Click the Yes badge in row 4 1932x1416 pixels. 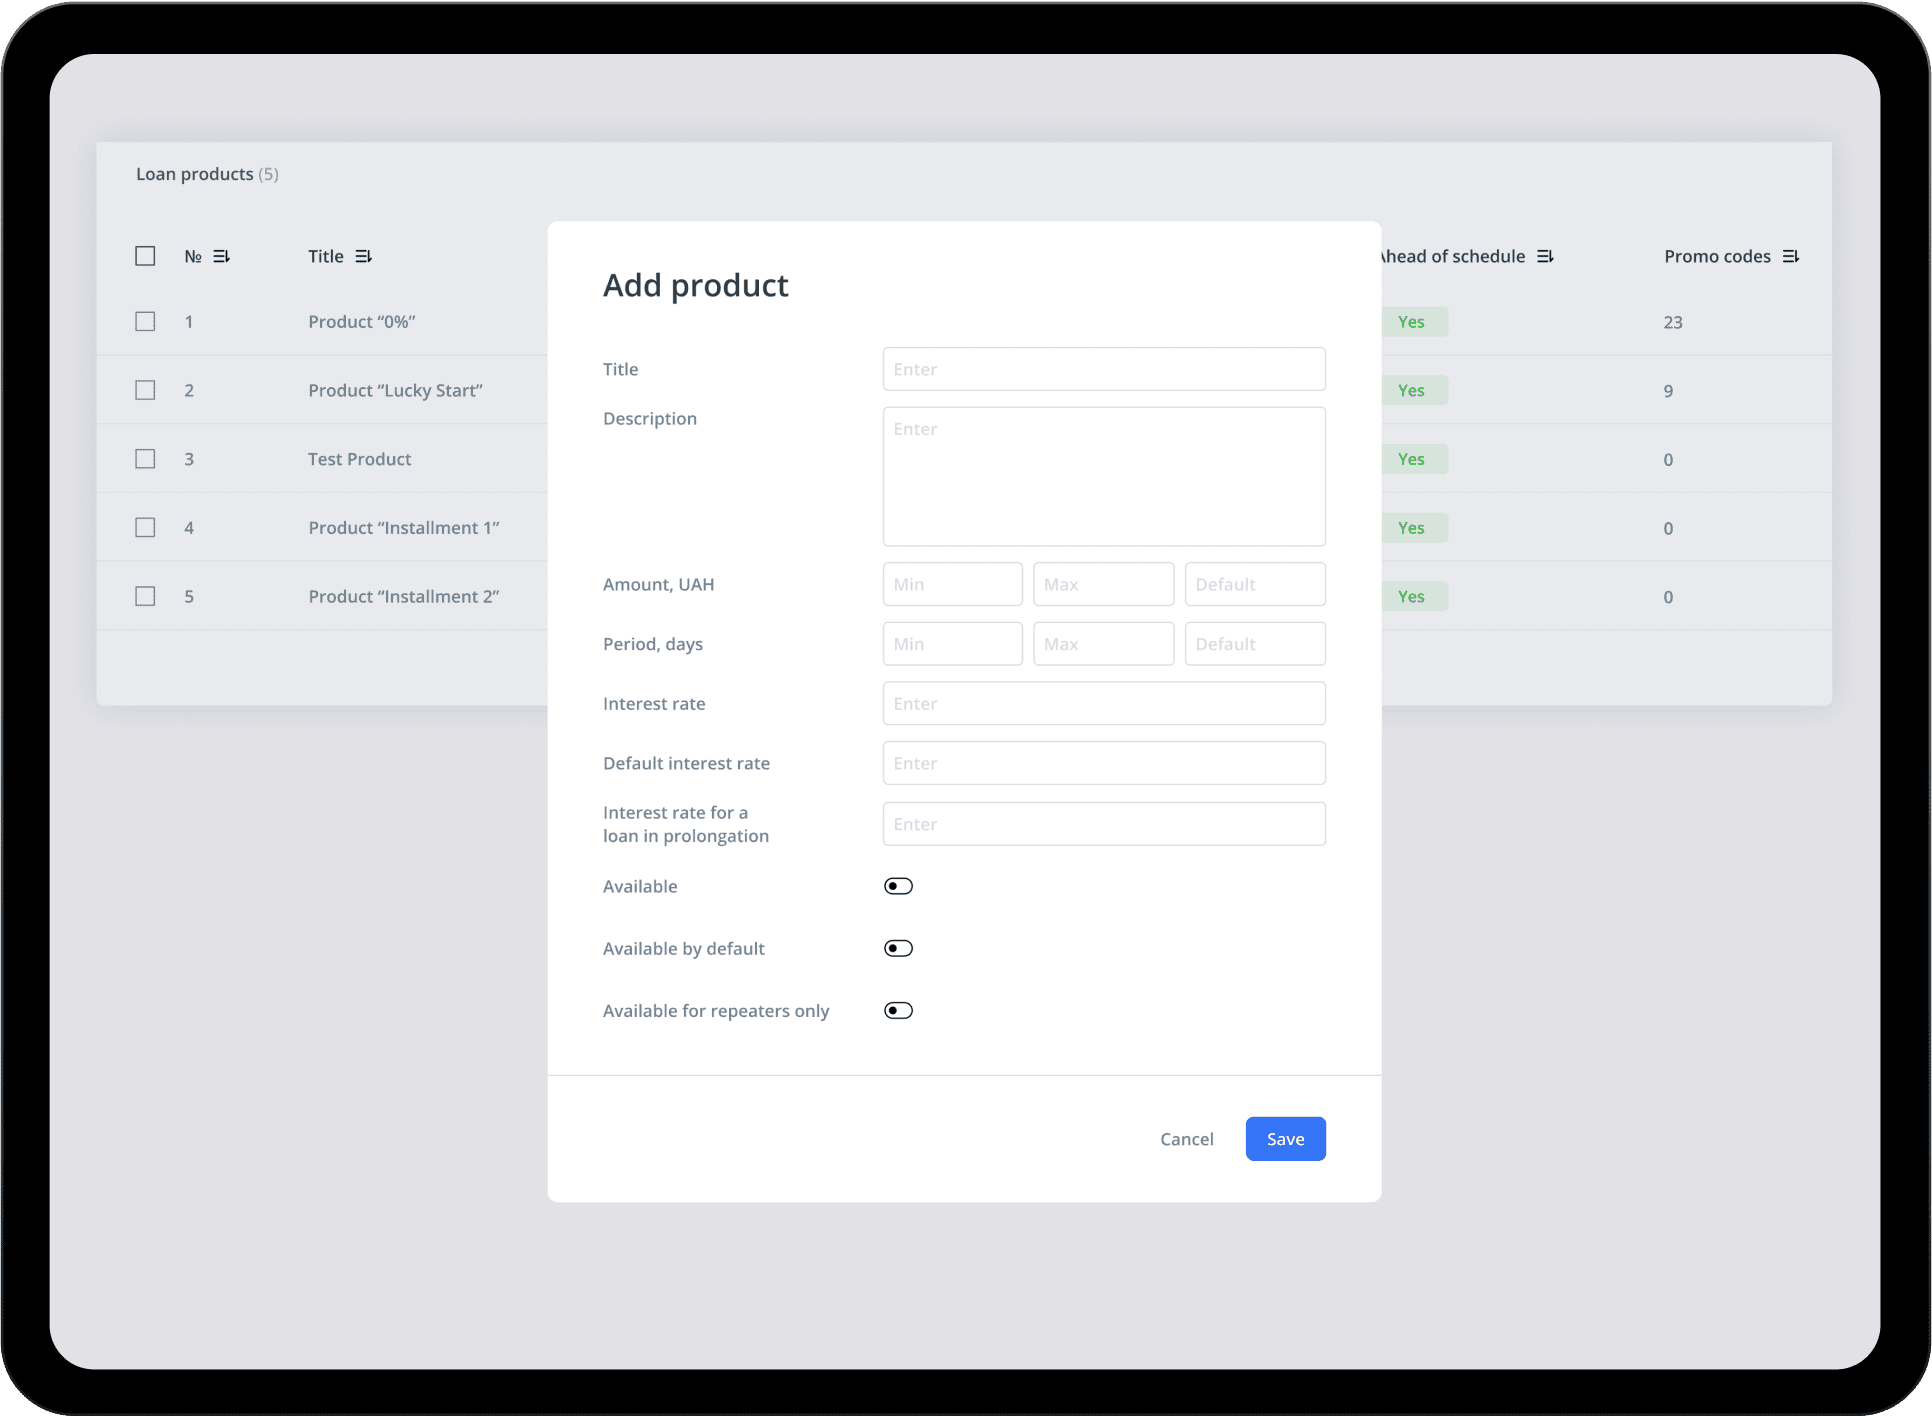point(1414,528)
